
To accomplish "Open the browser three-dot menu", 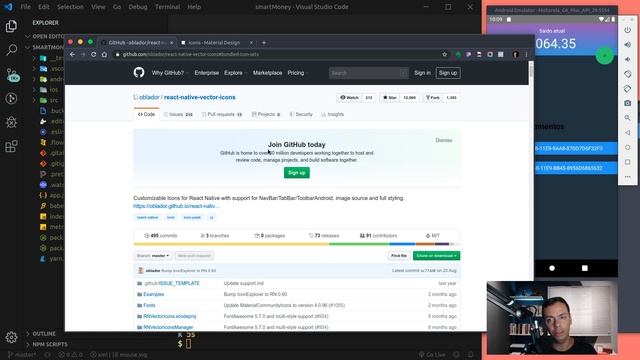I will click(x=527, y=54).
